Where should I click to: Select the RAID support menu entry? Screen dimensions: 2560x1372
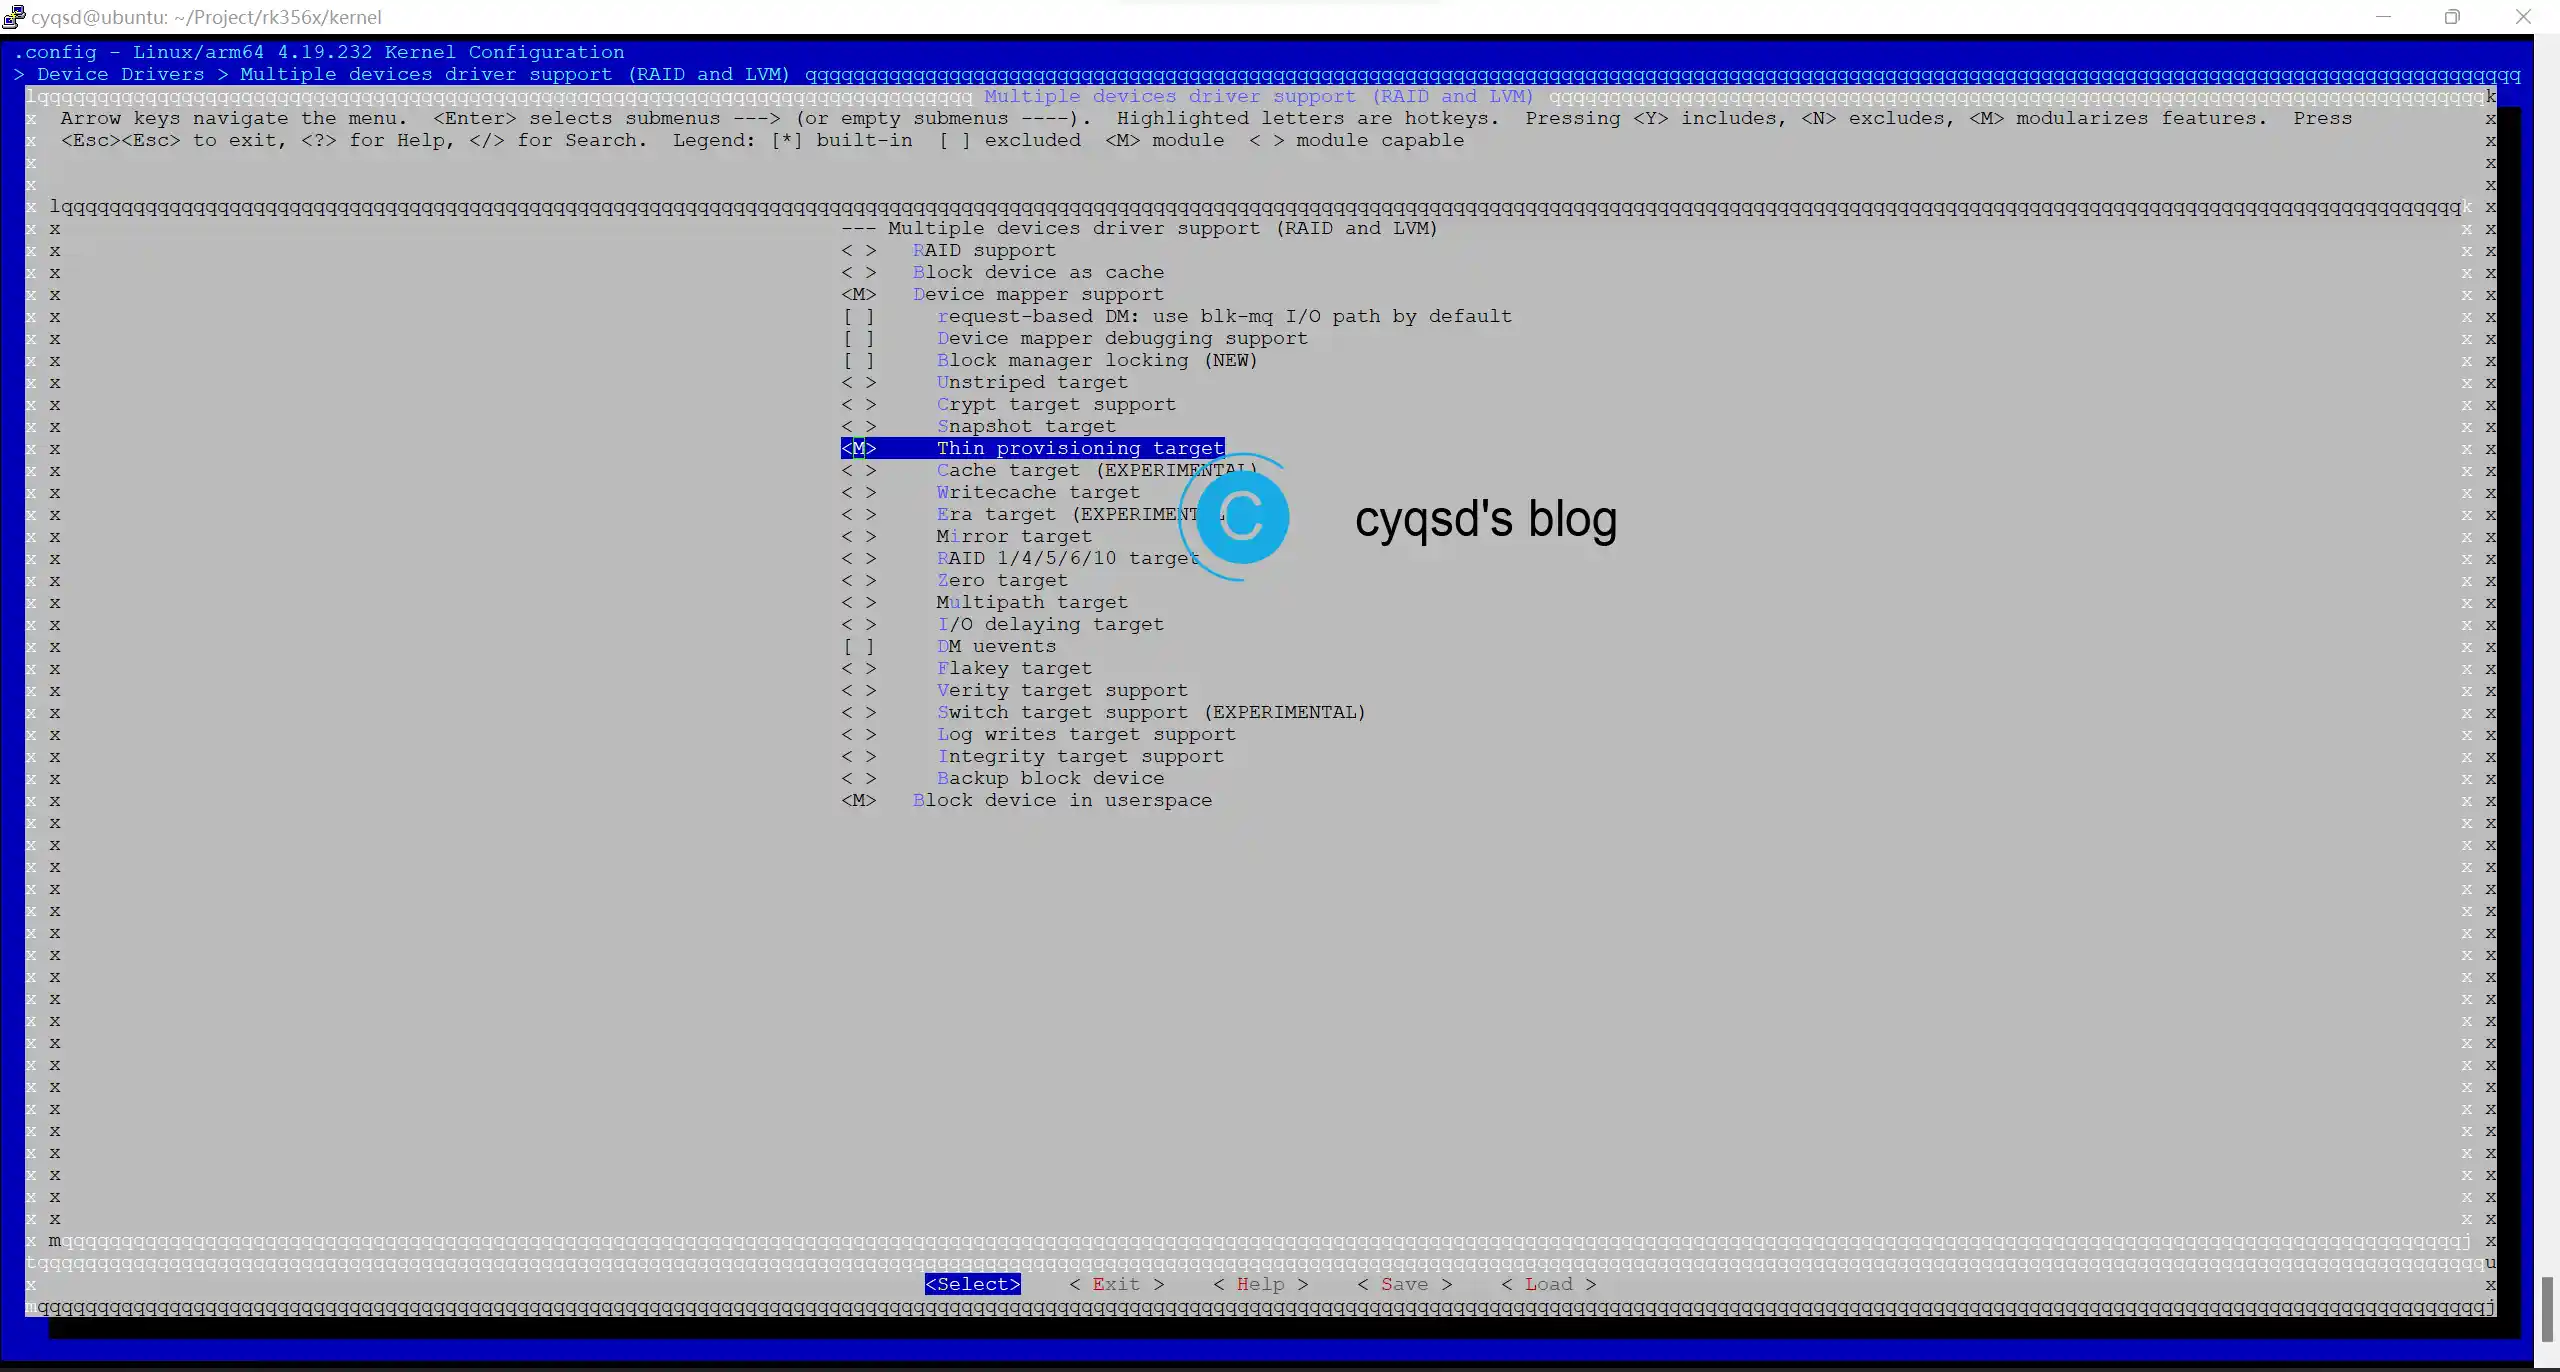point(948,250)
